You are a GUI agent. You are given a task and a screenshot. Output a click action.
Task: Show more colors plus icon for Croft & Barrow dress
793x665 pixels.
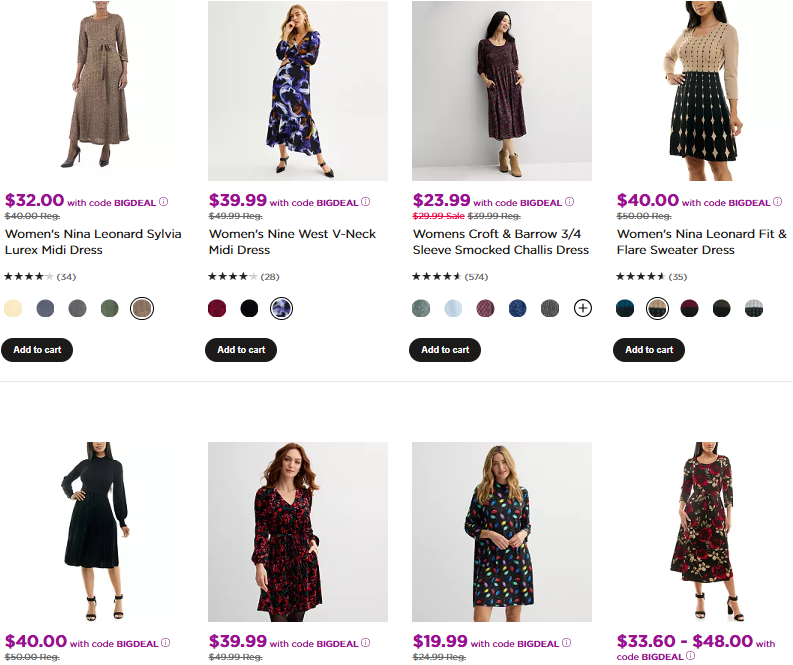(583, 308)
